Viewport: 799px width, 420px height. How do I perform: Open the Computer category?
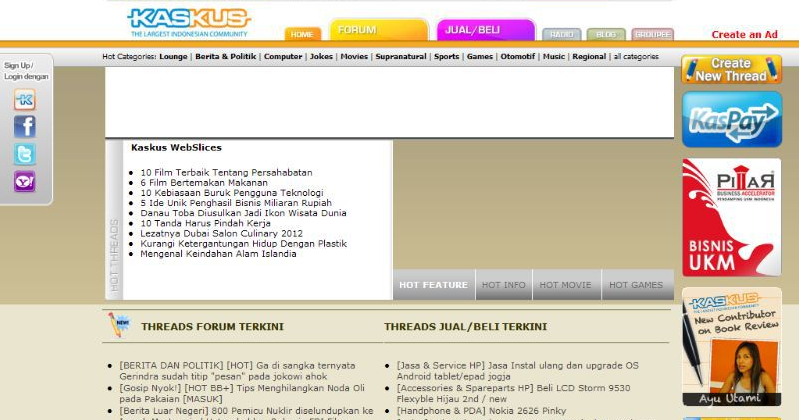283,57
